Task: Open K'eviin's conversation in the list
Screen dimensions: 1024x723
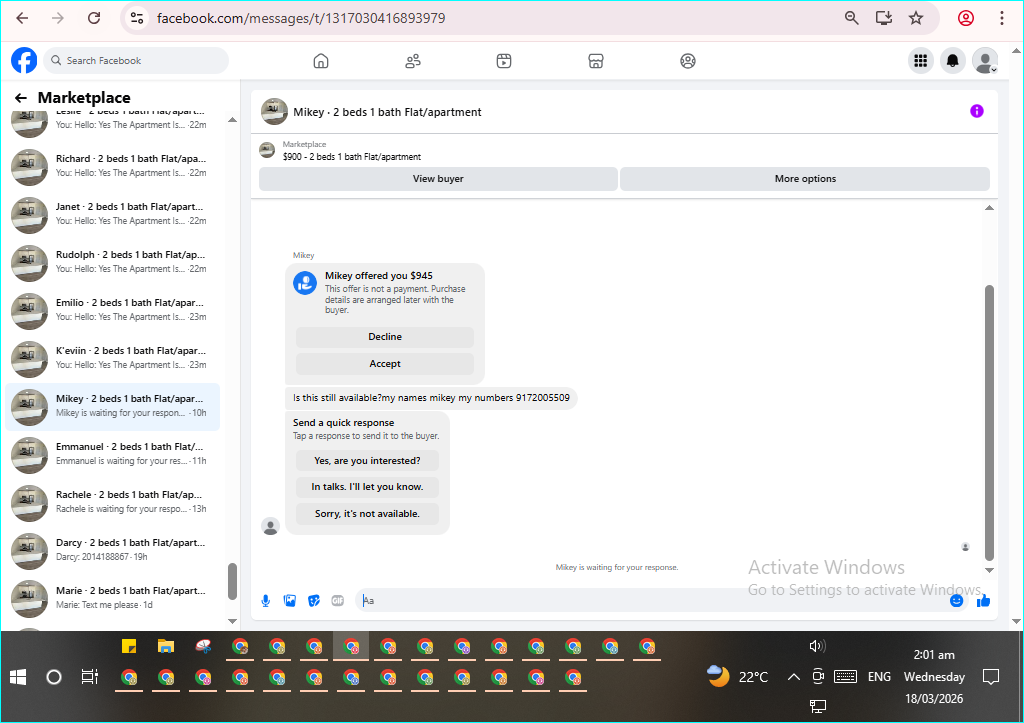Action: coord(112,359)
